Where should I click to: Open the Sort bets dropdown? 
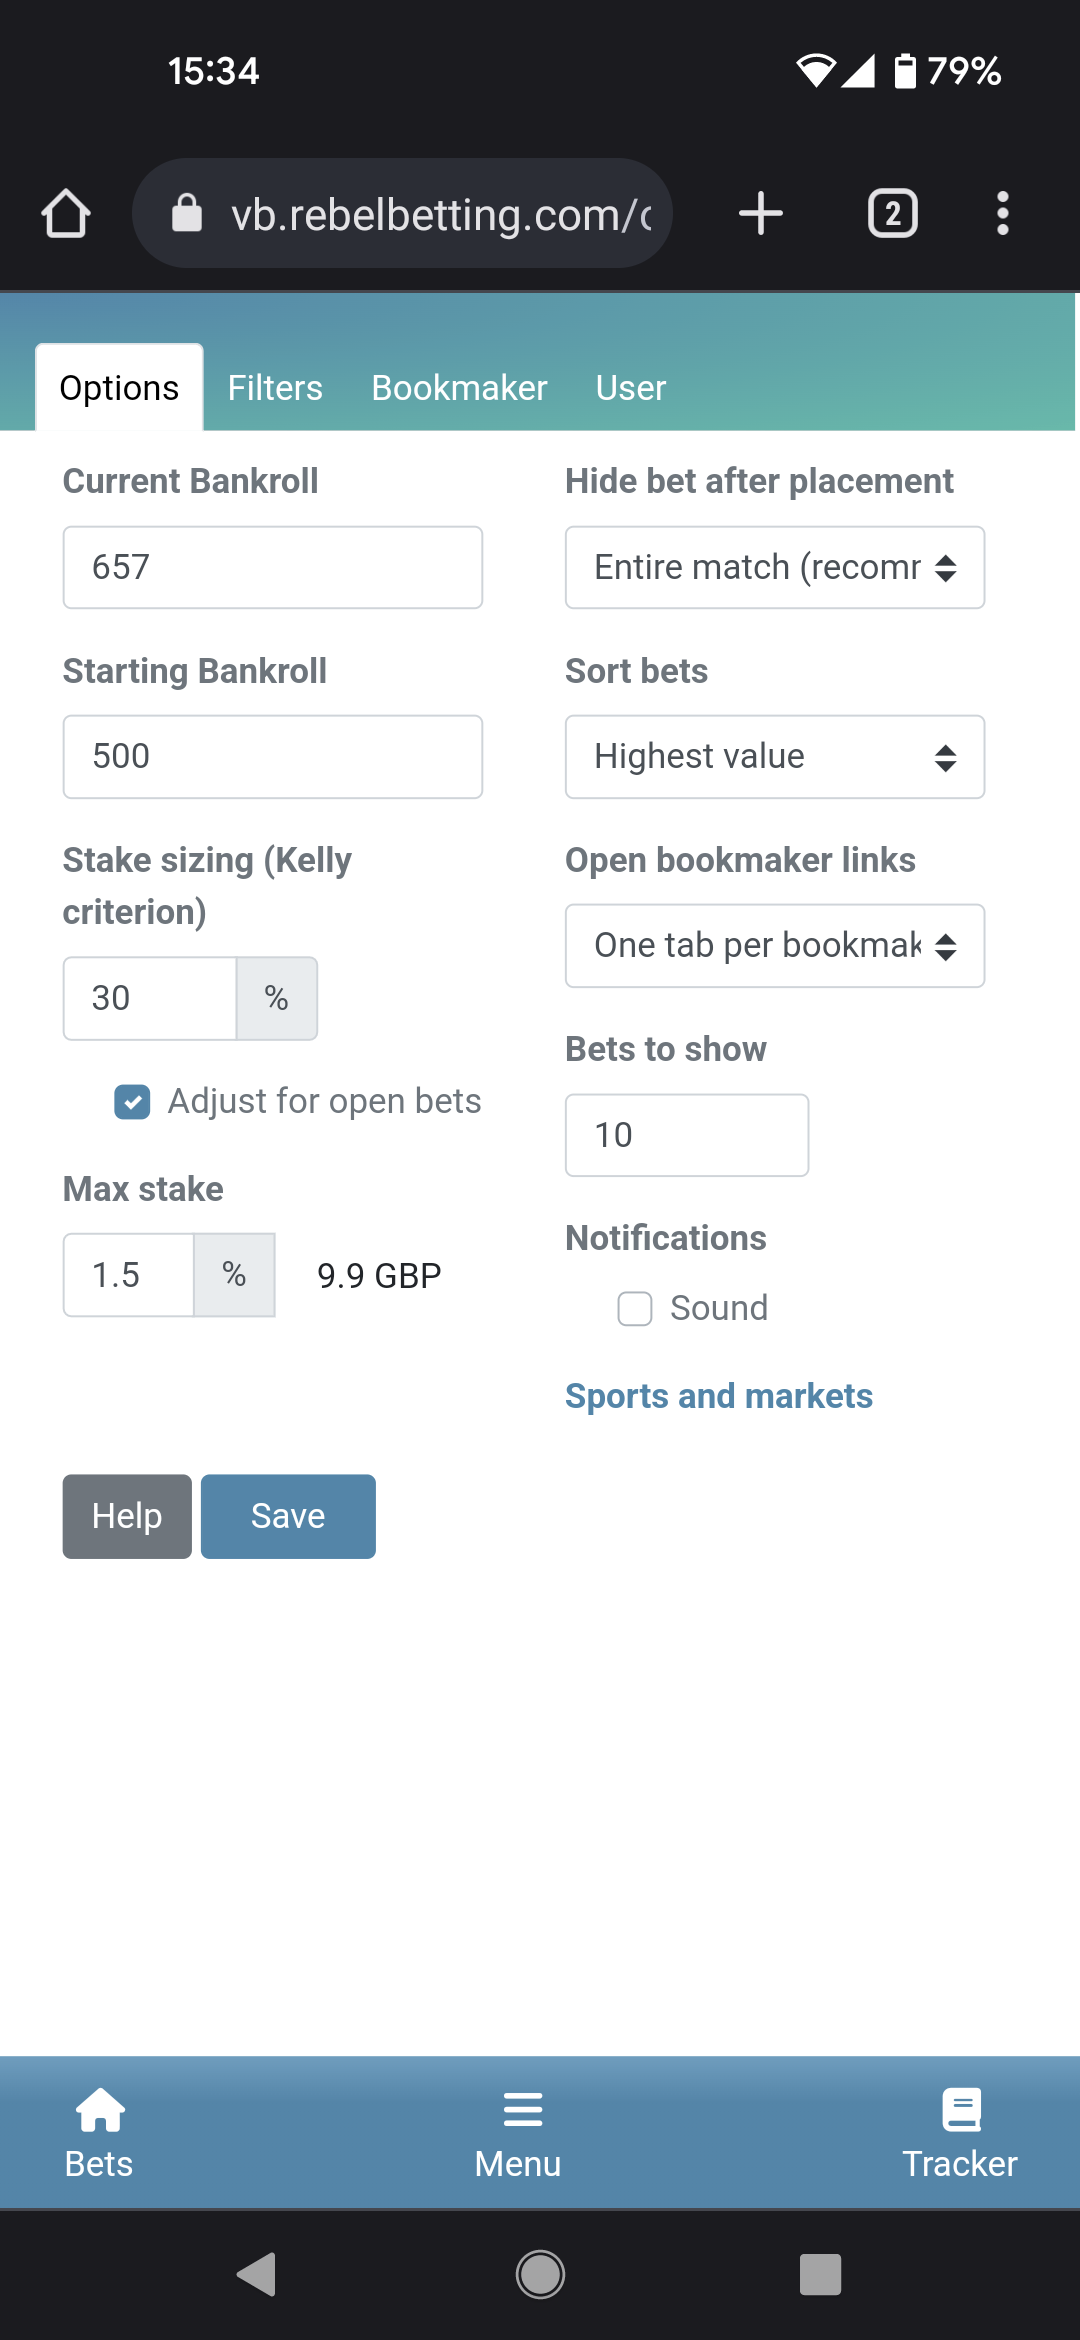[775, 756]
